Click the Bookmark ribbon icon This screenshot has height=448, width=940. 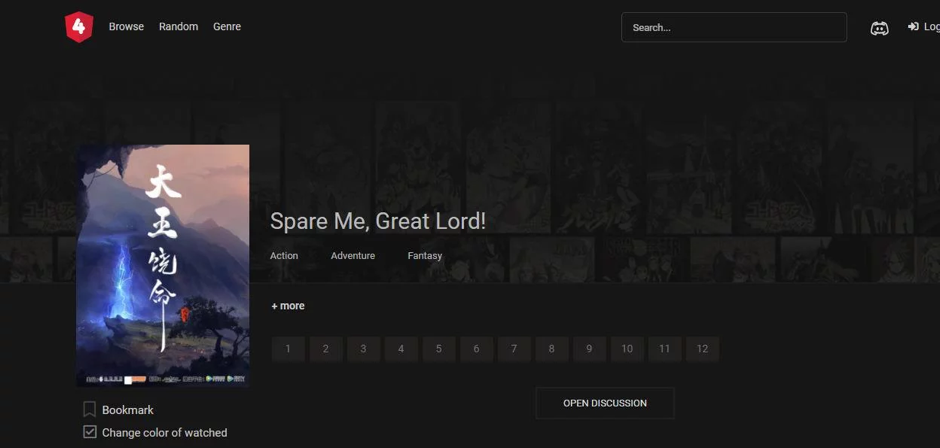[89, 410]
